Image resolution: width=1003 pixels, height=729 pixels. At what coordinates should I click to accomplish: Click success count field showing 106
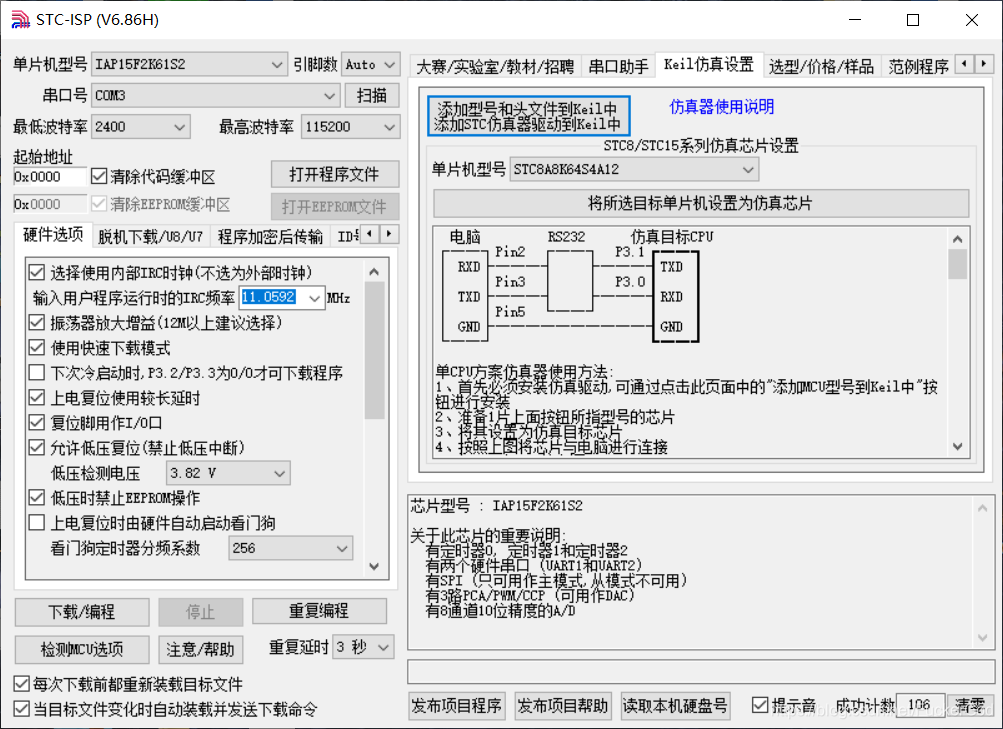coord(920,705)
